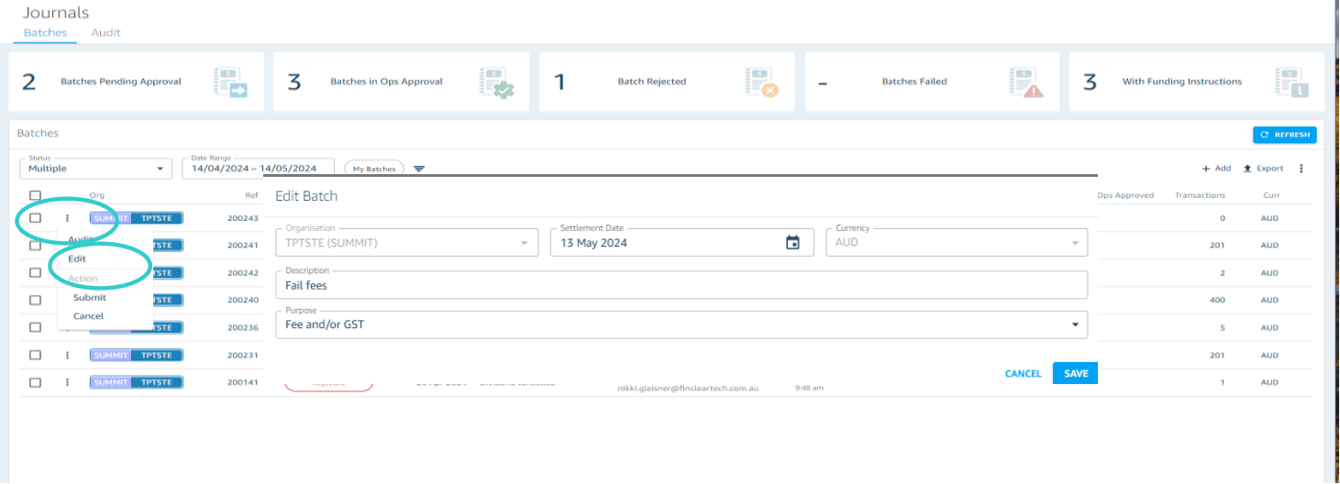Open the kebab menu for batch 200243
Screen dimensions: 1340x484
68,218
